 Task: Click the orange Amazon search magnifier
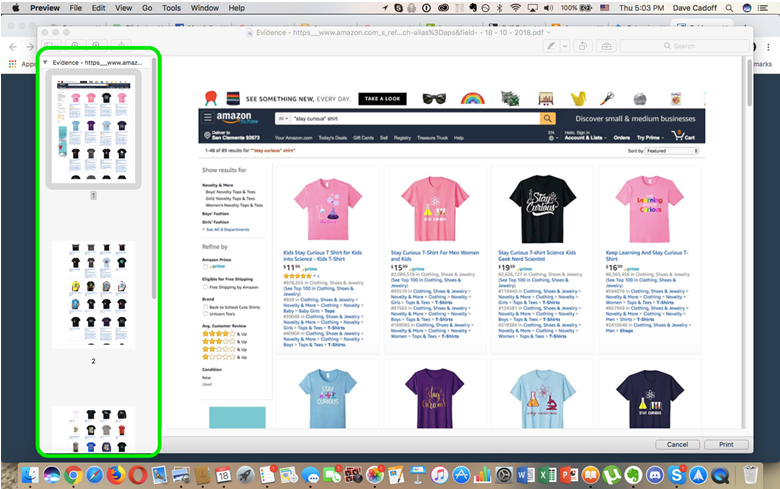tap(547, 118)
